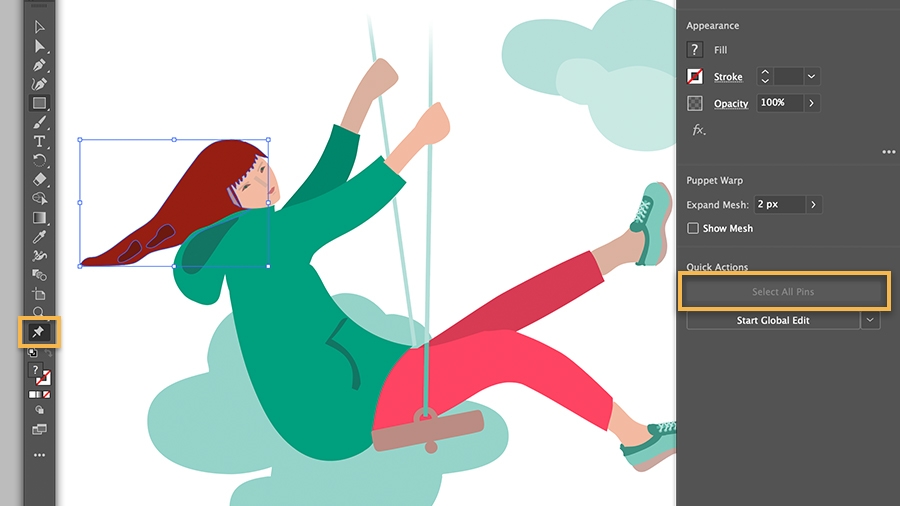
Task: Select the Eraser tool
Action: click(x=39, y=179)
